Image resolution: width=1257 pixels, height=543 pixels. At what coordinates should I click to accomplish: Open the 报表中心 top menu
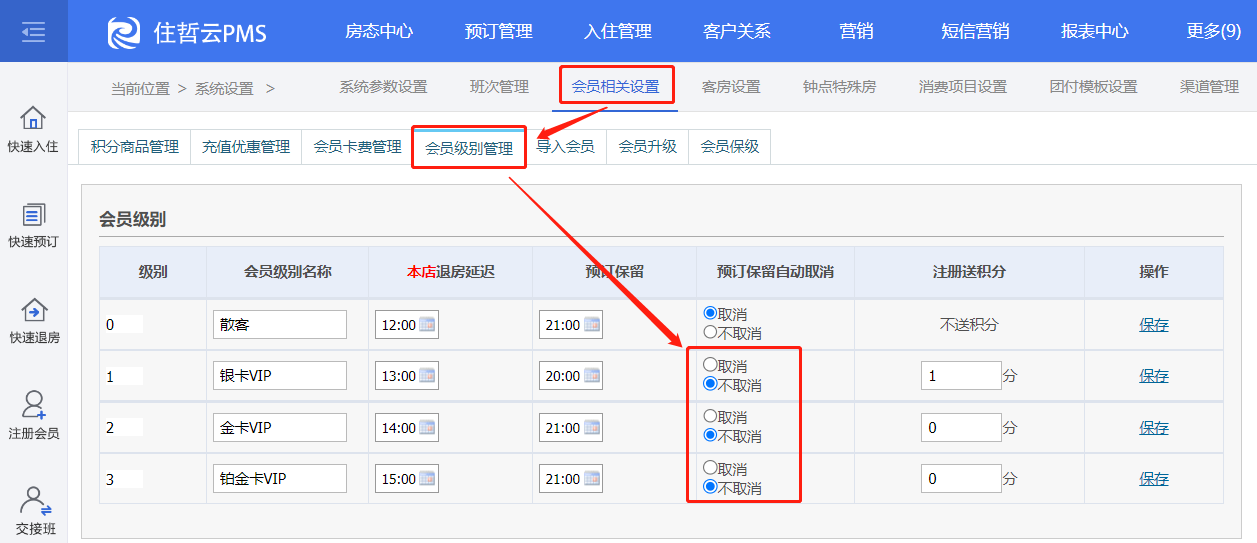[x=1095, y=31]
